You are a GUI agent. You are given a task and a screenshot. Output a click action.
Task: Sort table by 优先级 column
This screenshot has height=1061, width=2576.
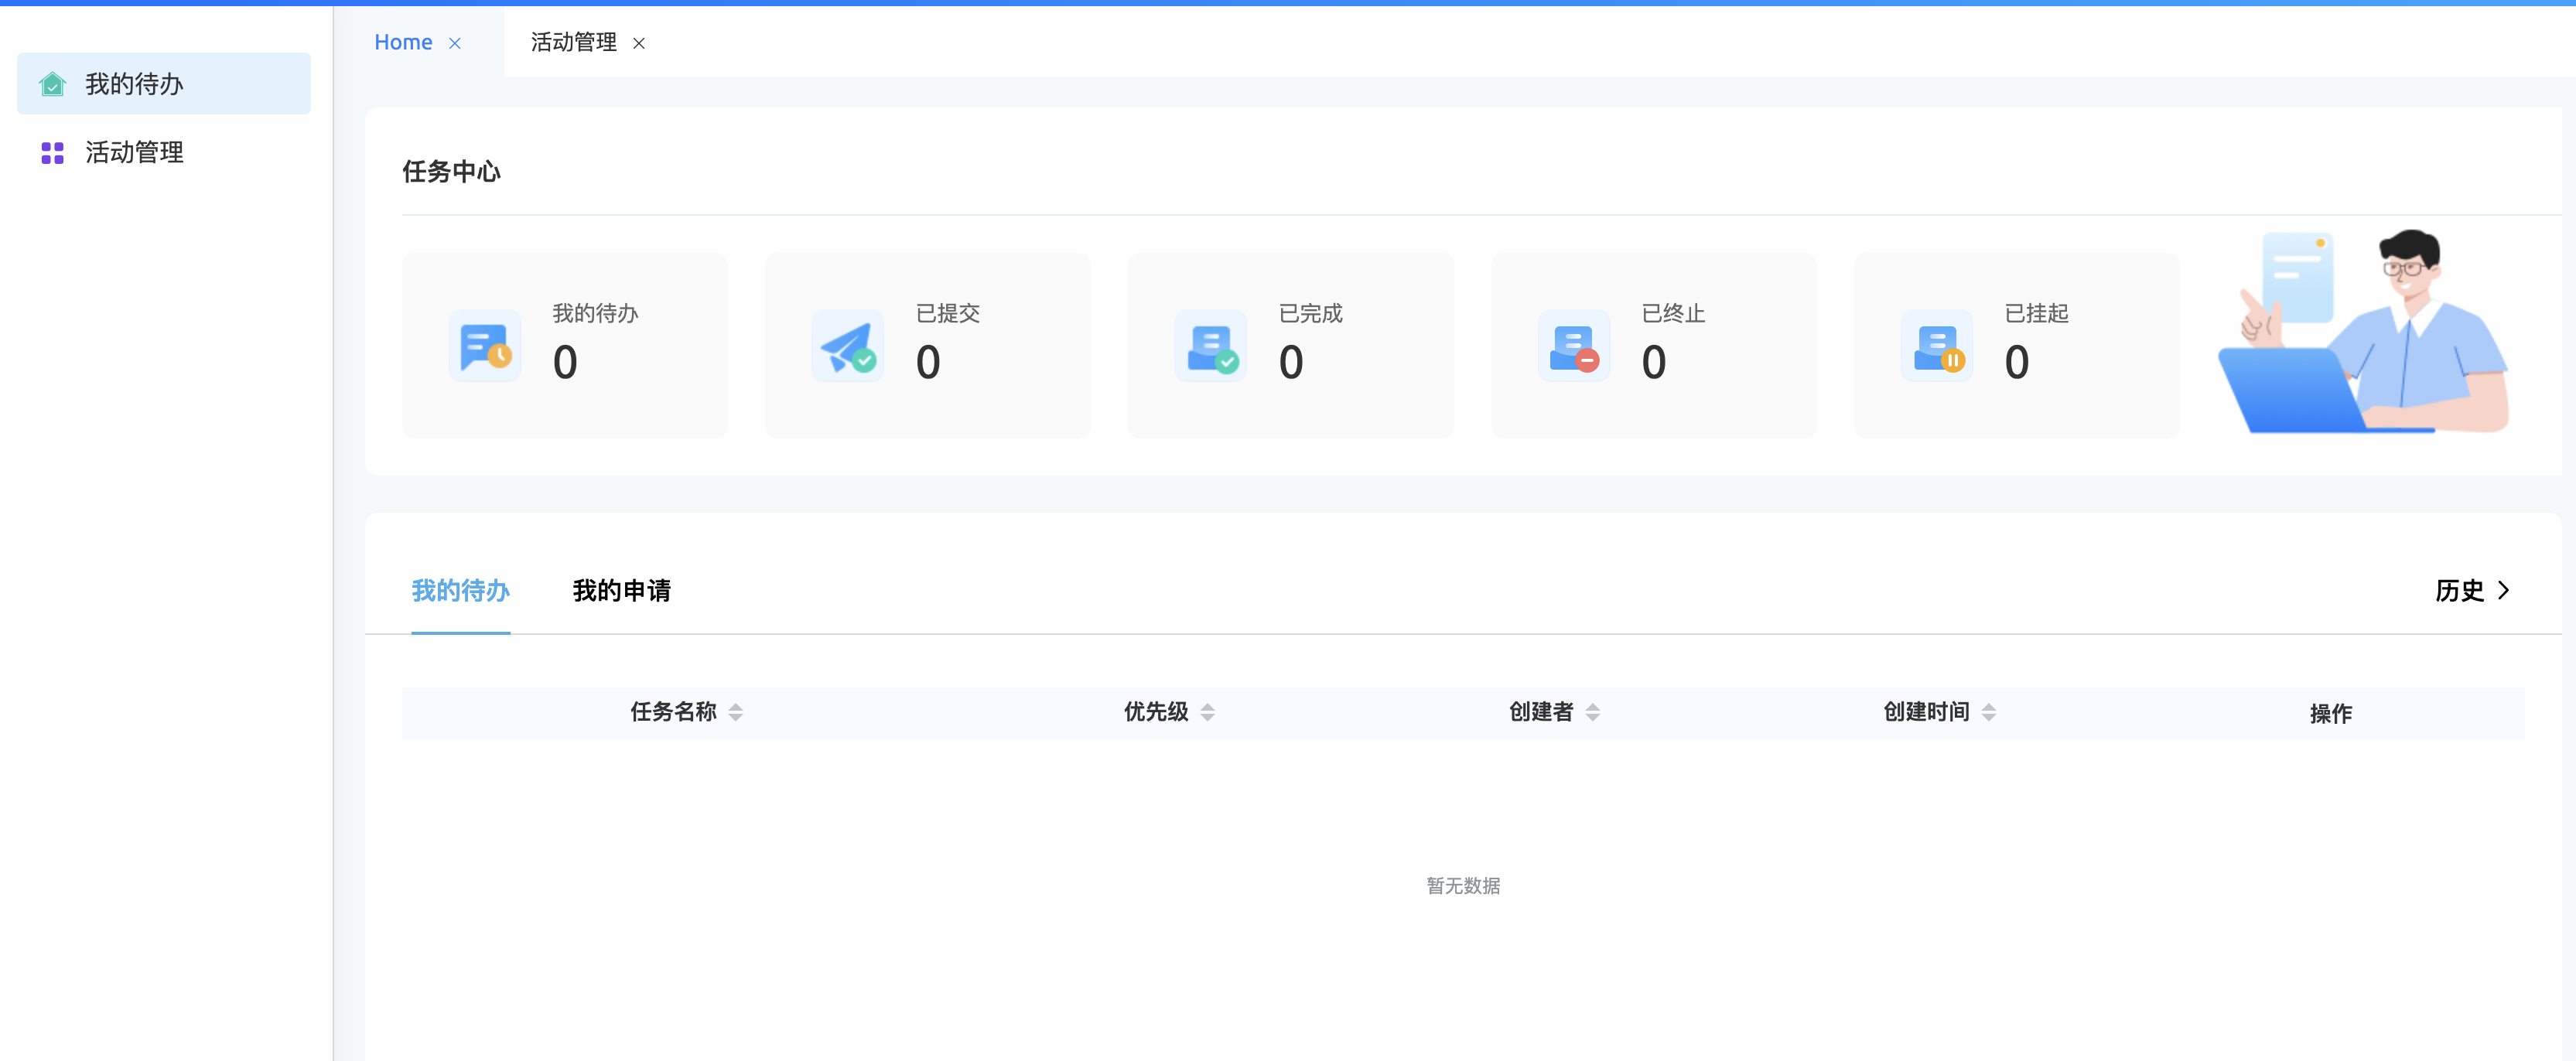(1208, 712)
